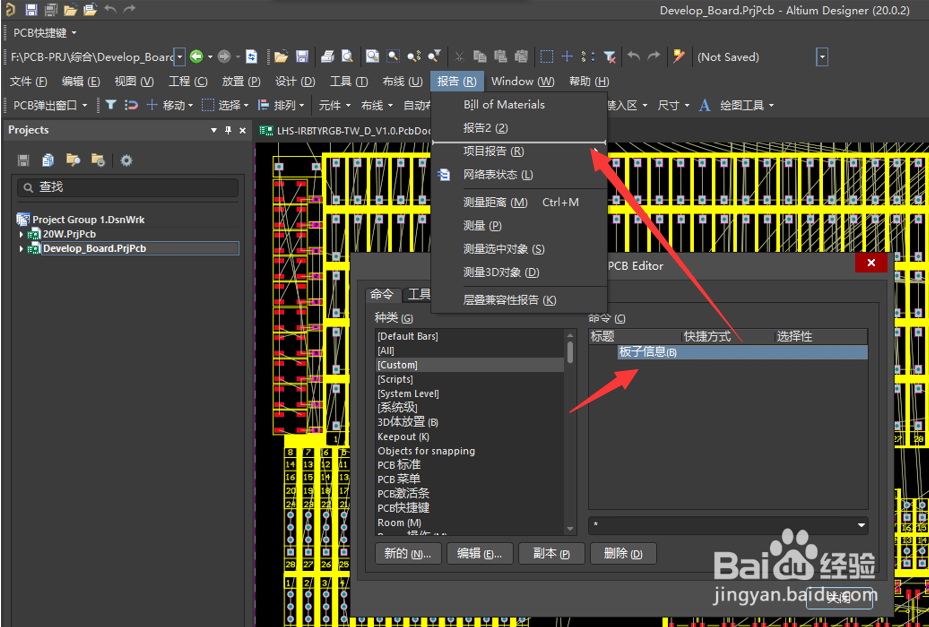The height and width of the screenshot is (627, 929).
Task: Select Bill of Materials from the 报告 menu
Action: (x=504, y=104)
